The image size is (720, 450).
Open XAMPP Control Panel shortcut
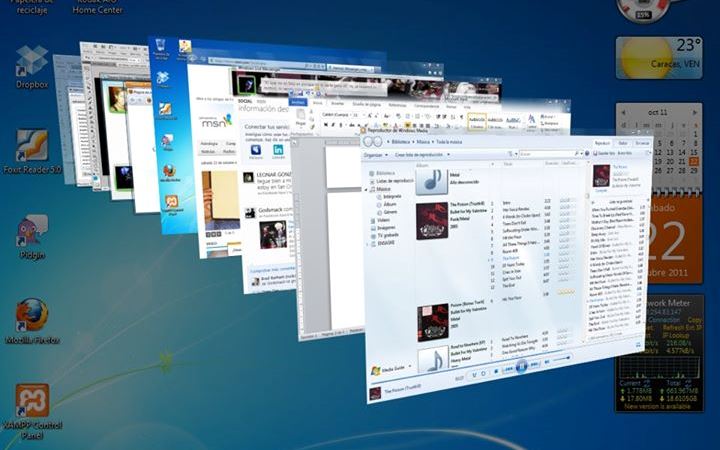(x=32, y=402)
